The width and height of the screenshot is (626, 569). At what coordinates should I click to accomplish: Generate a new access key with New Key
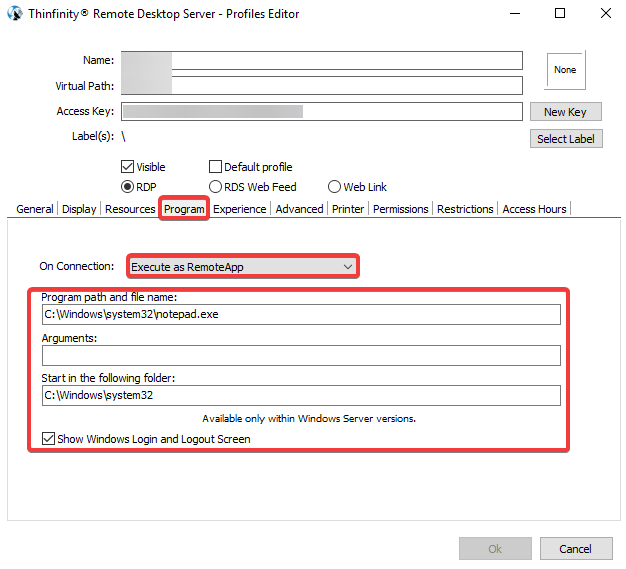pyautogui.click(x=565, y=112)
